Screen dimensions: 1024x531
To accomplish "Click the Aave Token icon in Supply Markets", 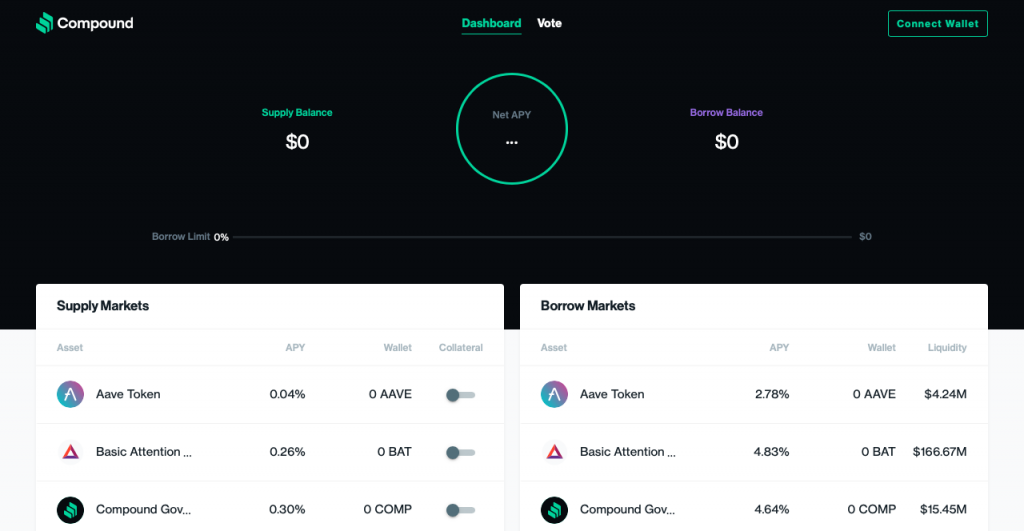I will coord(71,394).
